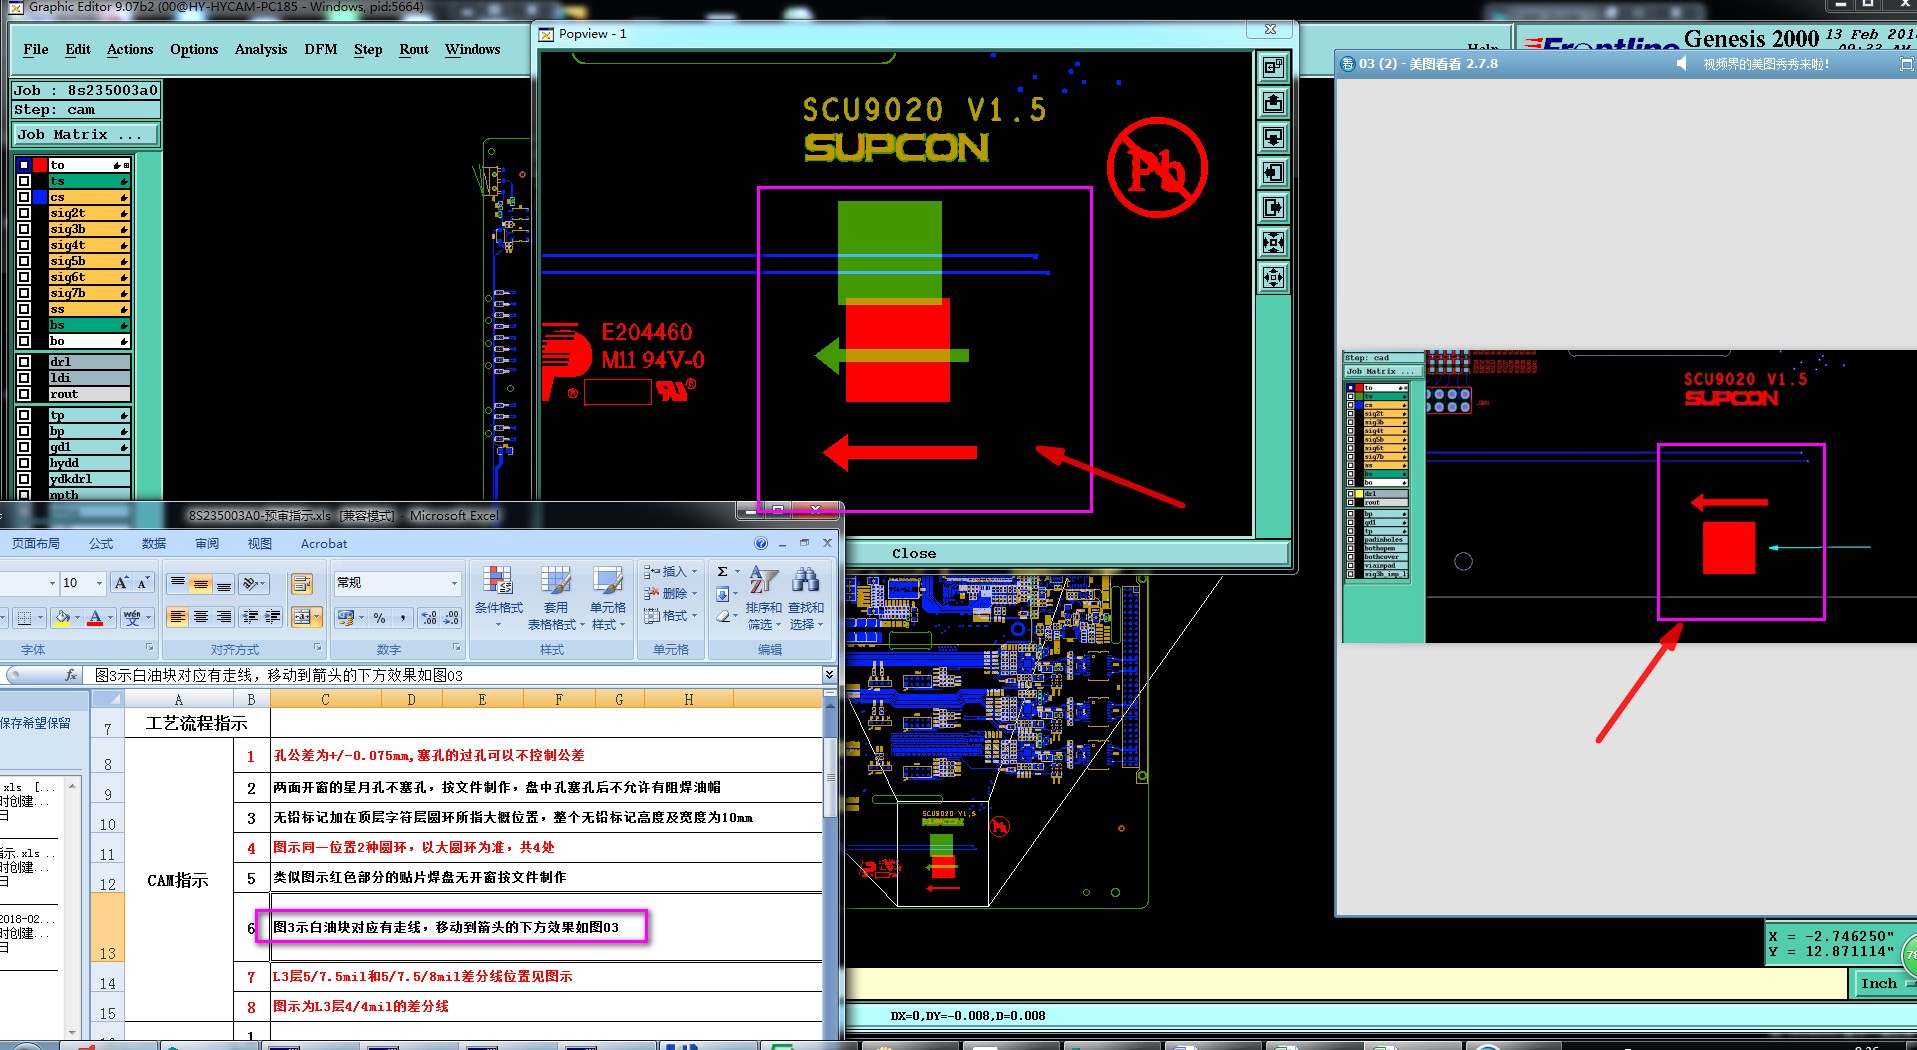Center cell text horizontally in Excel
This screenshot has width=1917, height=1050.
point(201,617)
